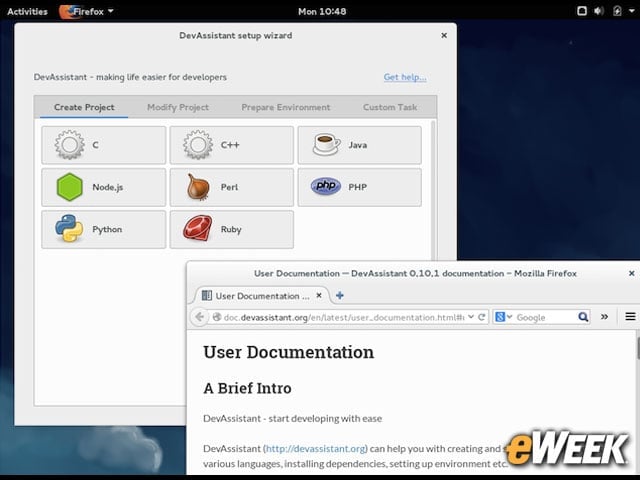Image resolution: width=640 pixels, height=480 pixels.
Task: Show more toolbar items via double chevron
Action: click(604, 316)
